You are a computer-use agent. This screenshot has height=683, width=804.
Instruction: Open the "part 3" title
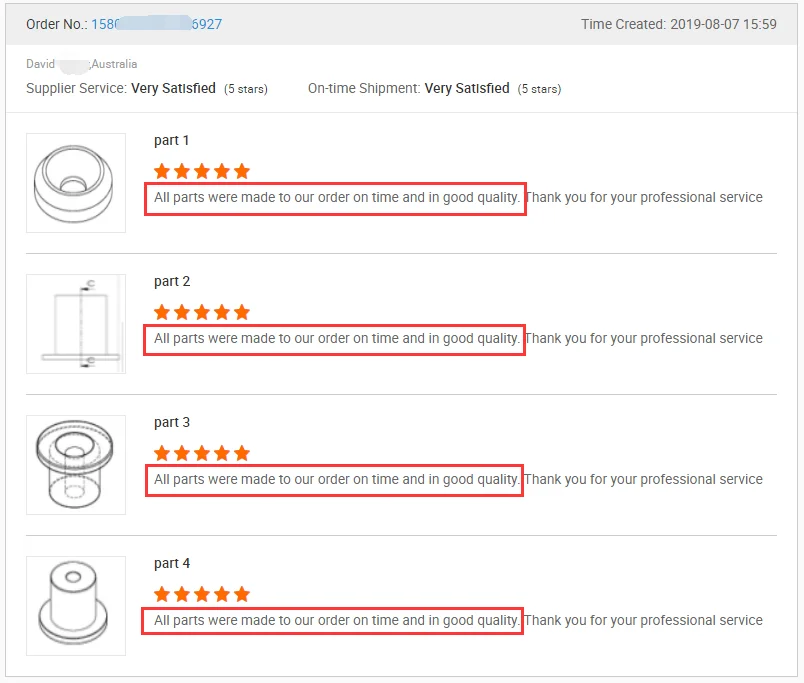point(172,423)
